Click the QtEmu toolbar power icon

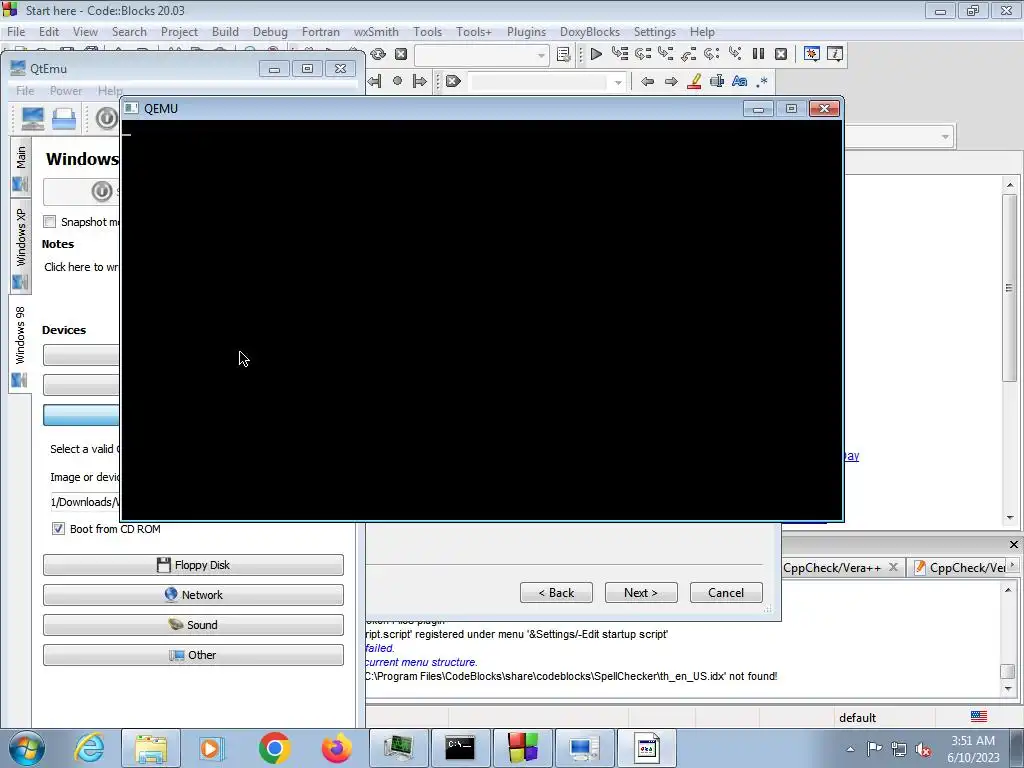pos(106,118)
